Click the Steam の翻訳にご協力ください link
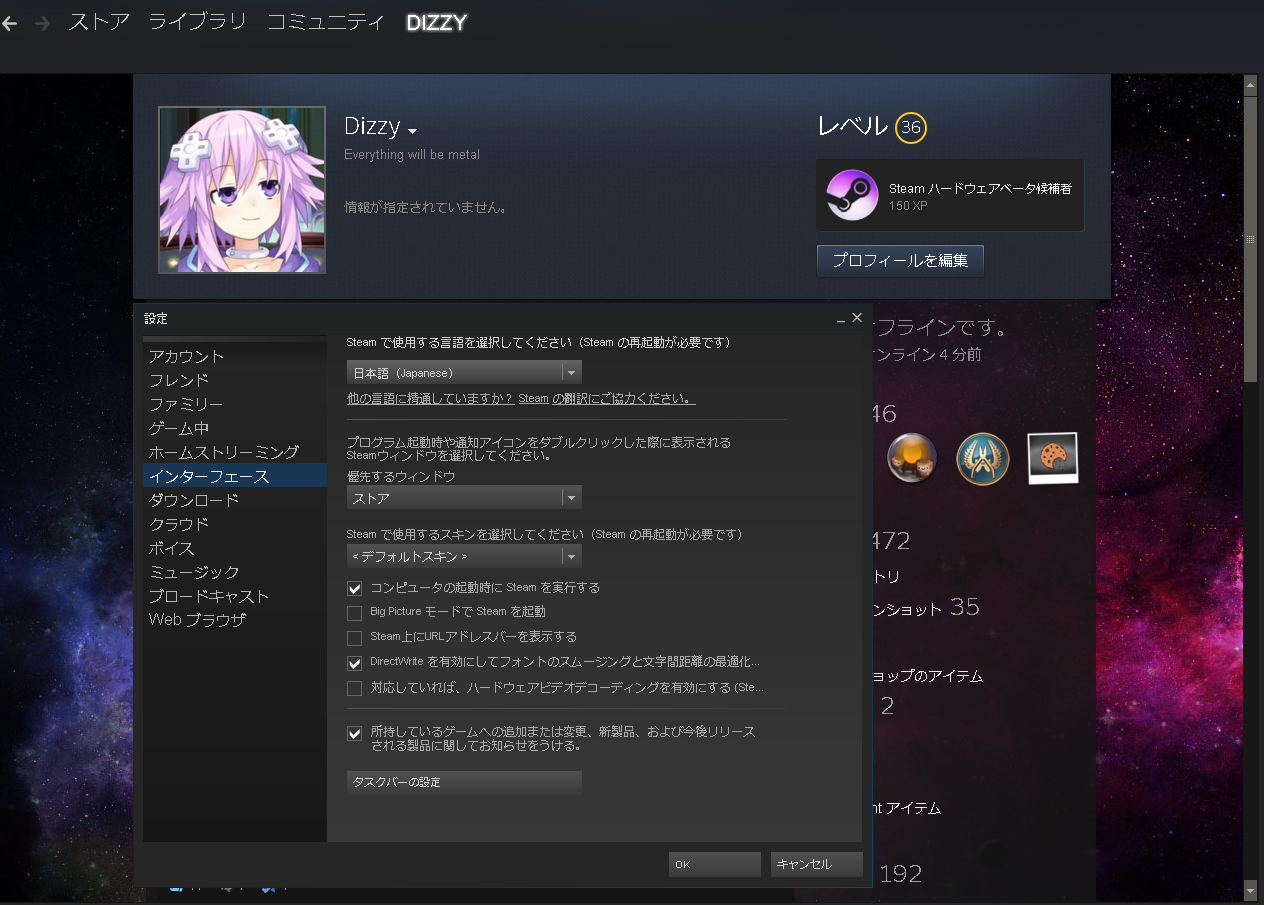 [607, 398]
